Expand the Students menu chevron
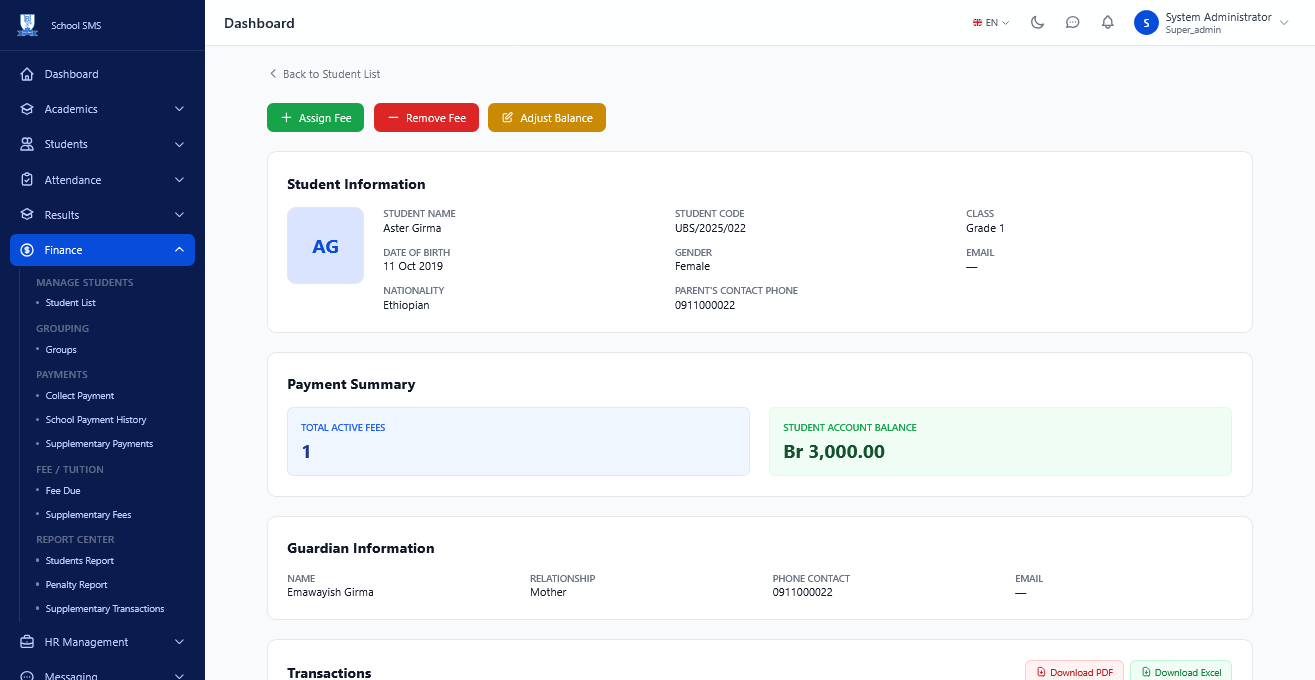The height and width of the screenshot is (680, 1315). click(x=179, y=144)
